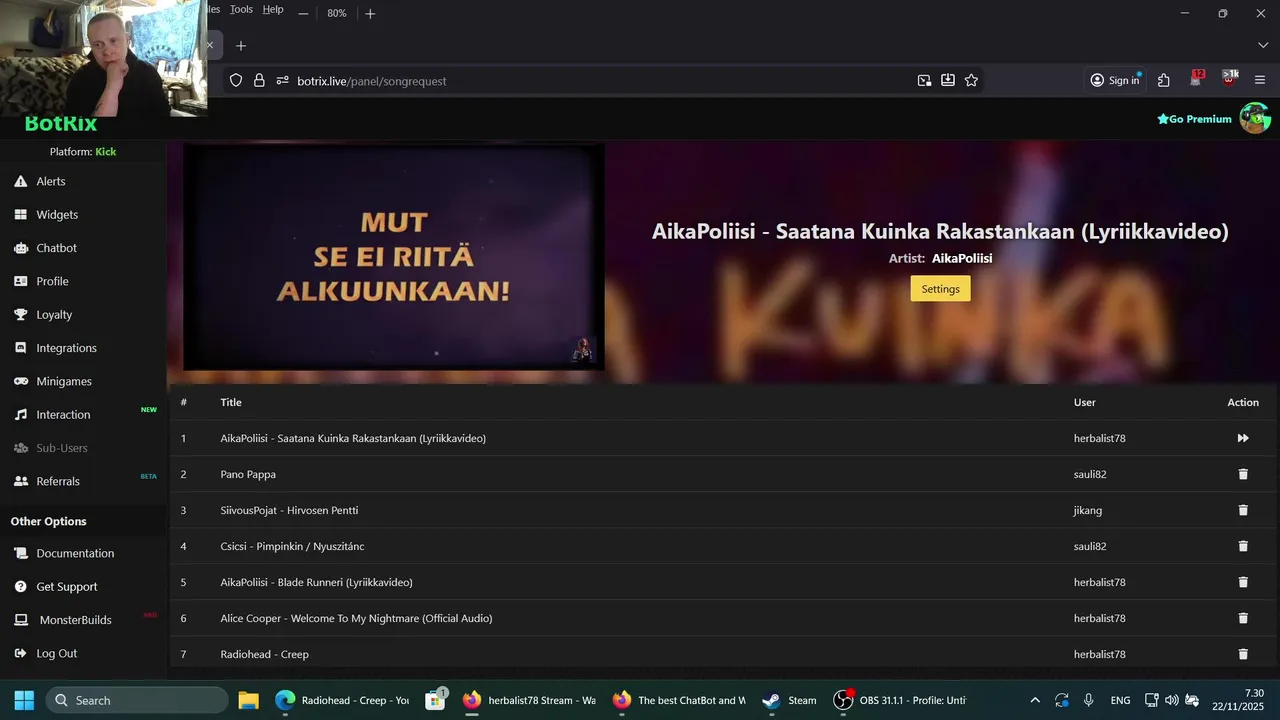Open BotRix user avatar menu
This screenshot has width=1280, height=720.
1255,118
